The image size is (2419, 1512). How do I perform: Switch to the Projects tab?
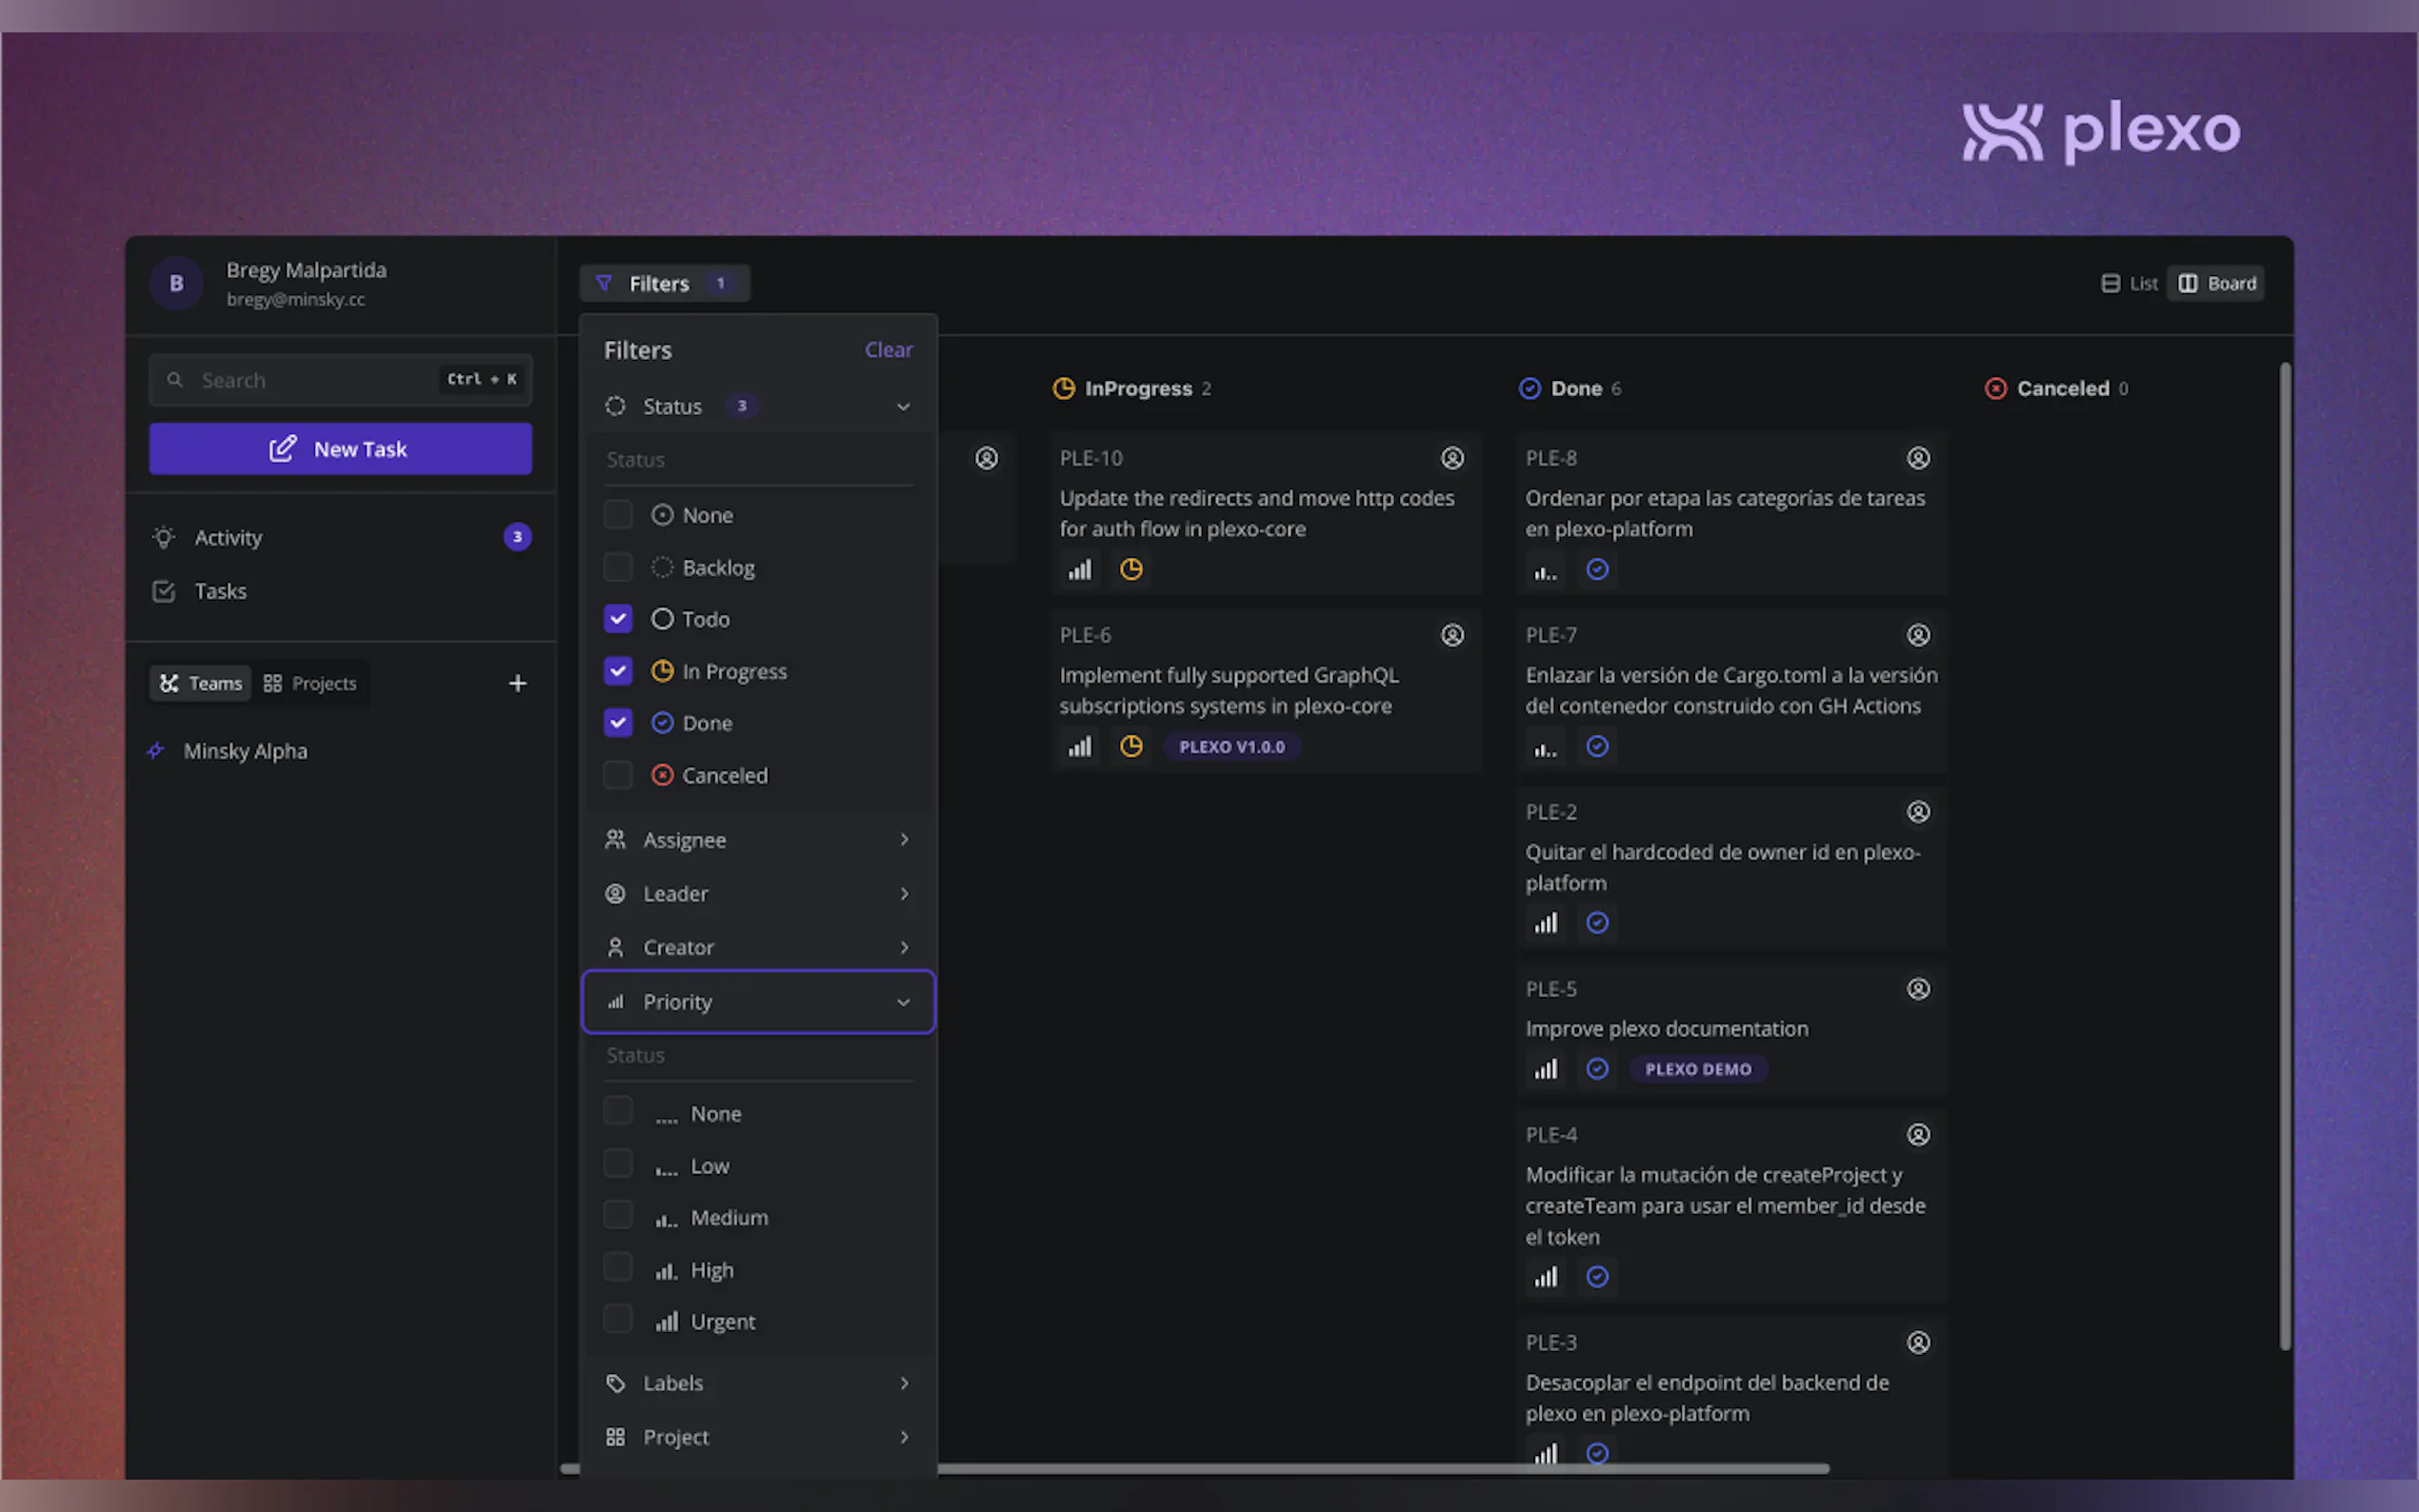click(310, 683)
